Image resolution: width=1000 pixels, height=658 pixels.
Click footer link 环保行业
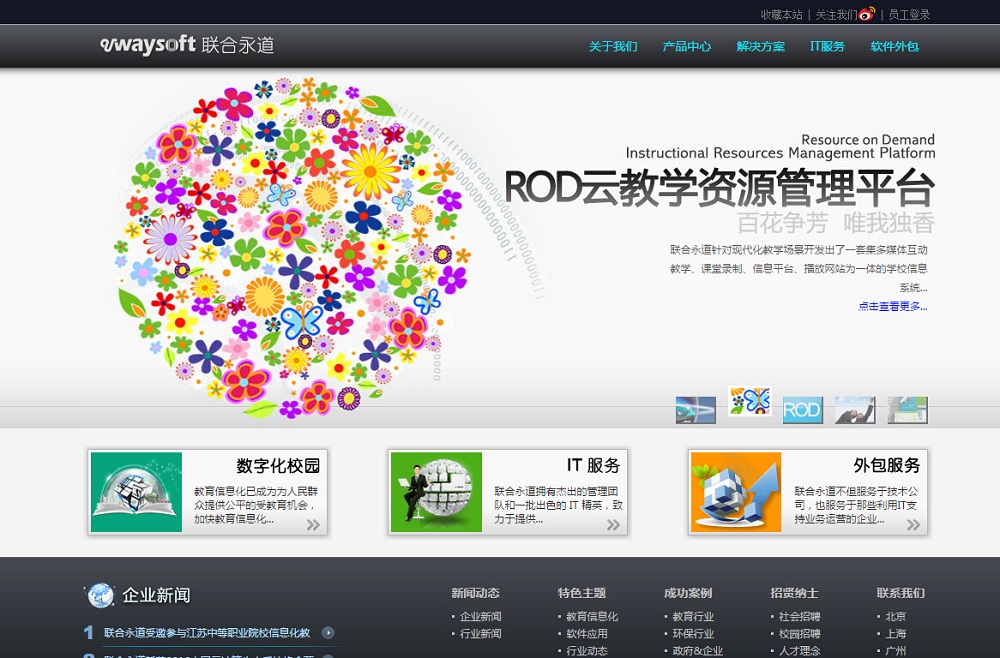693,634
